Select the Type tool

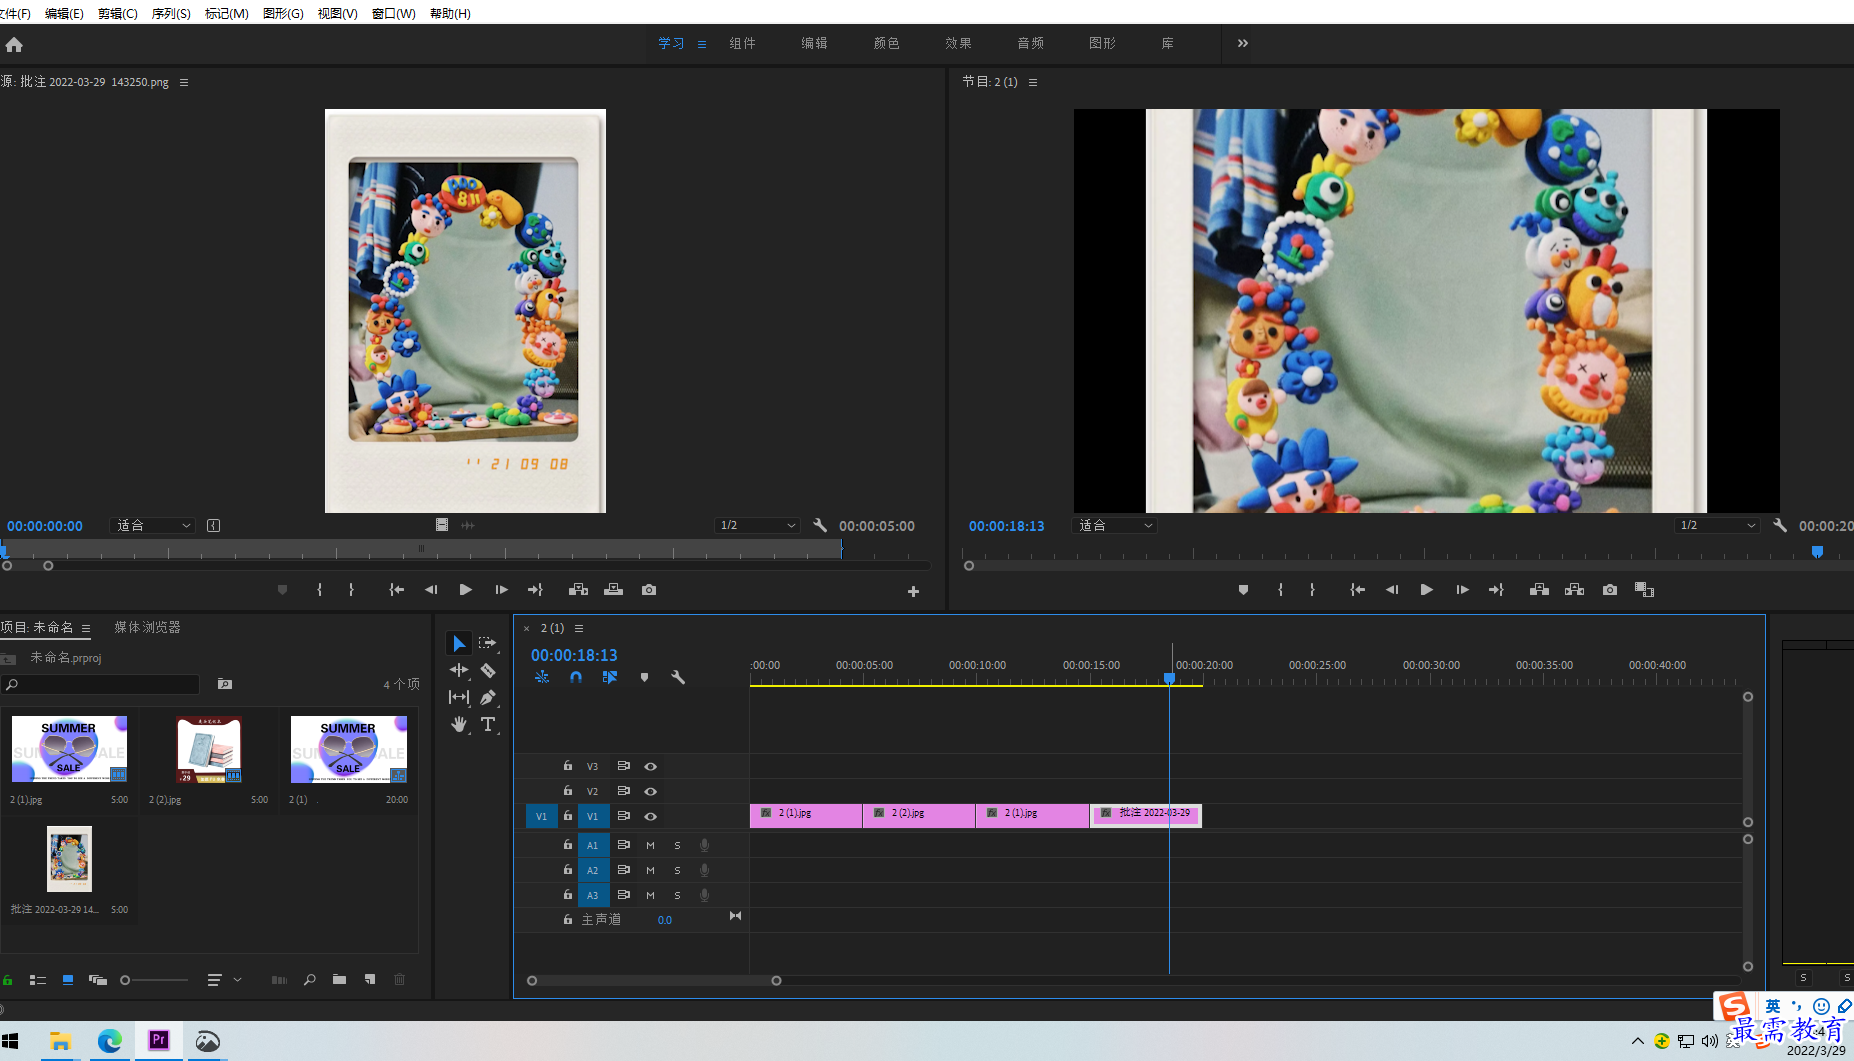click(x=488, y=724)
